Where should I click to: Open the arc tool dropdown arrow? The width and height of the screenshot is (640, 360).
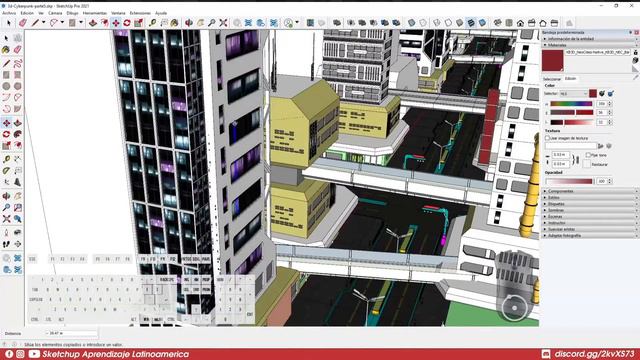pos(62,22)
